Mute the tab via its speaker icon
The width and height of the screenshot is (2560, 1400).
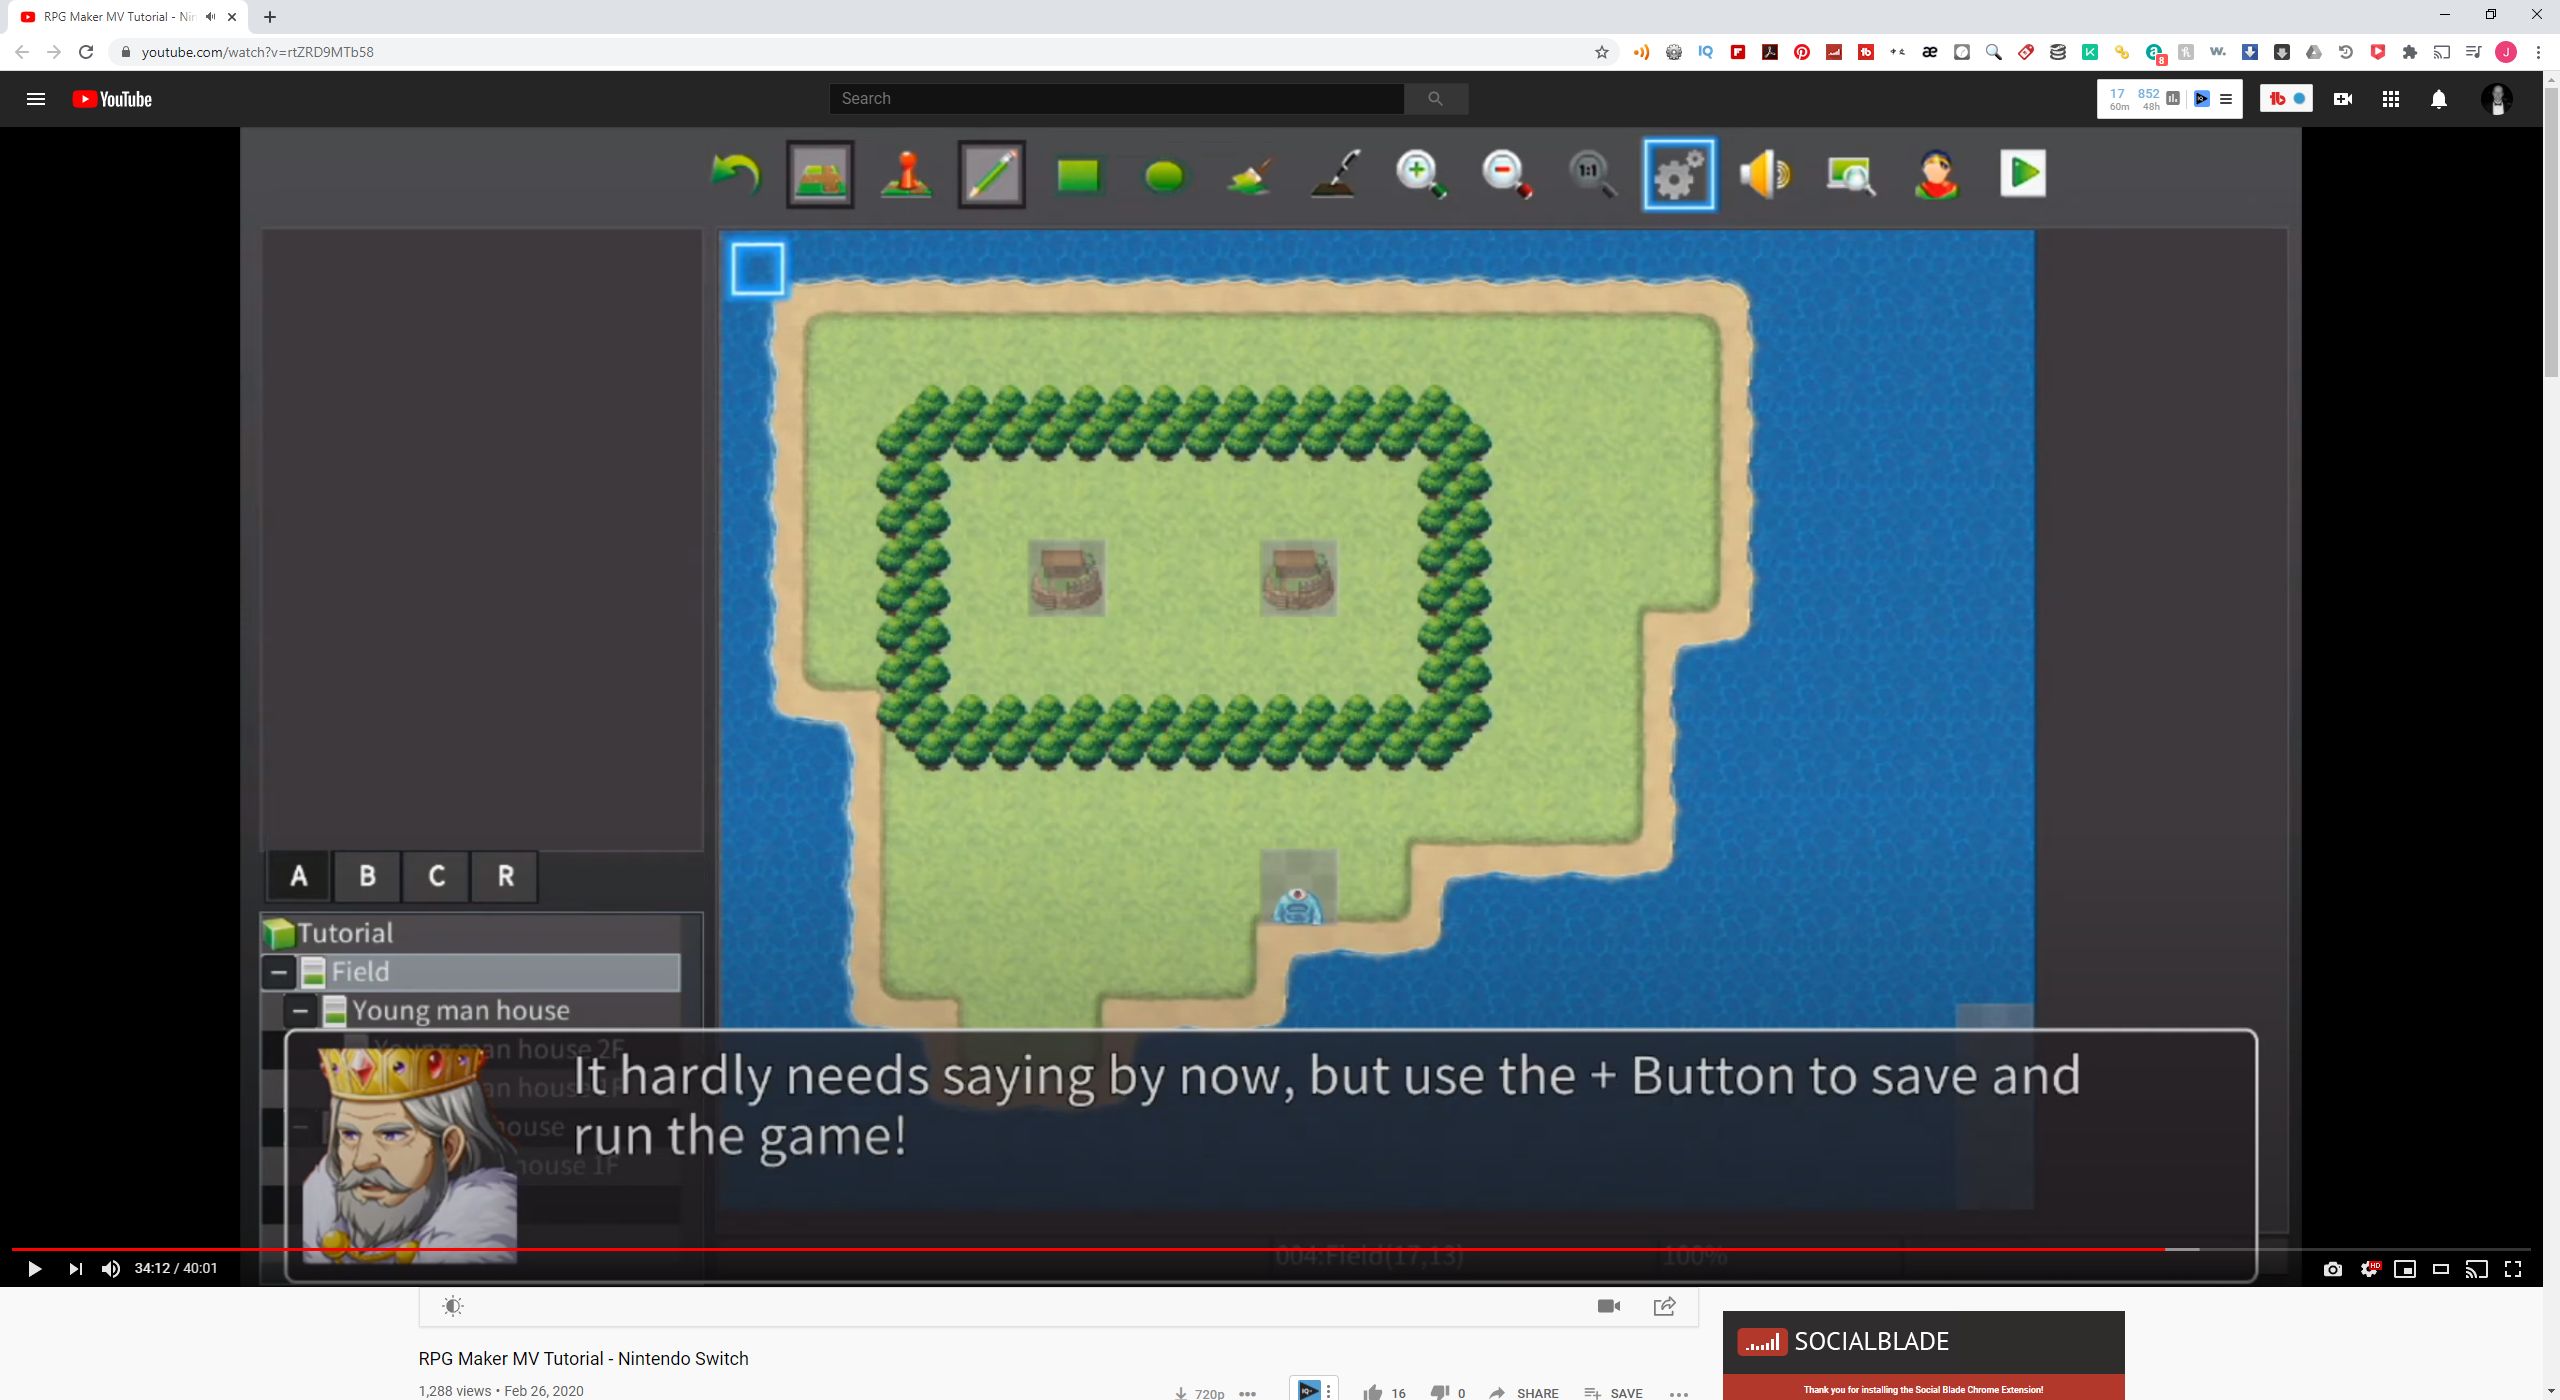211,17
